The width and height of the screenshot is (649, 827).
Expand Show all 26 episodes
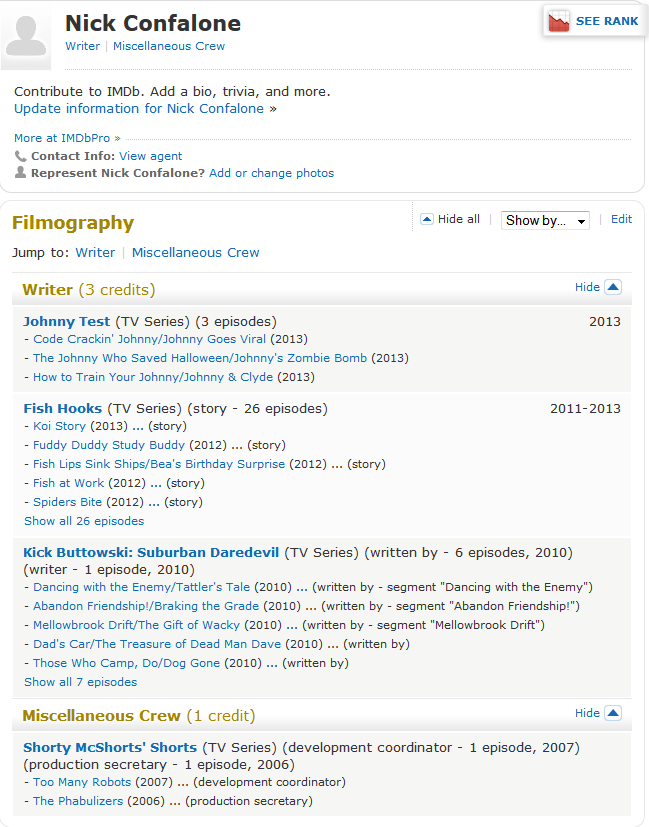[x=84, y=521]
